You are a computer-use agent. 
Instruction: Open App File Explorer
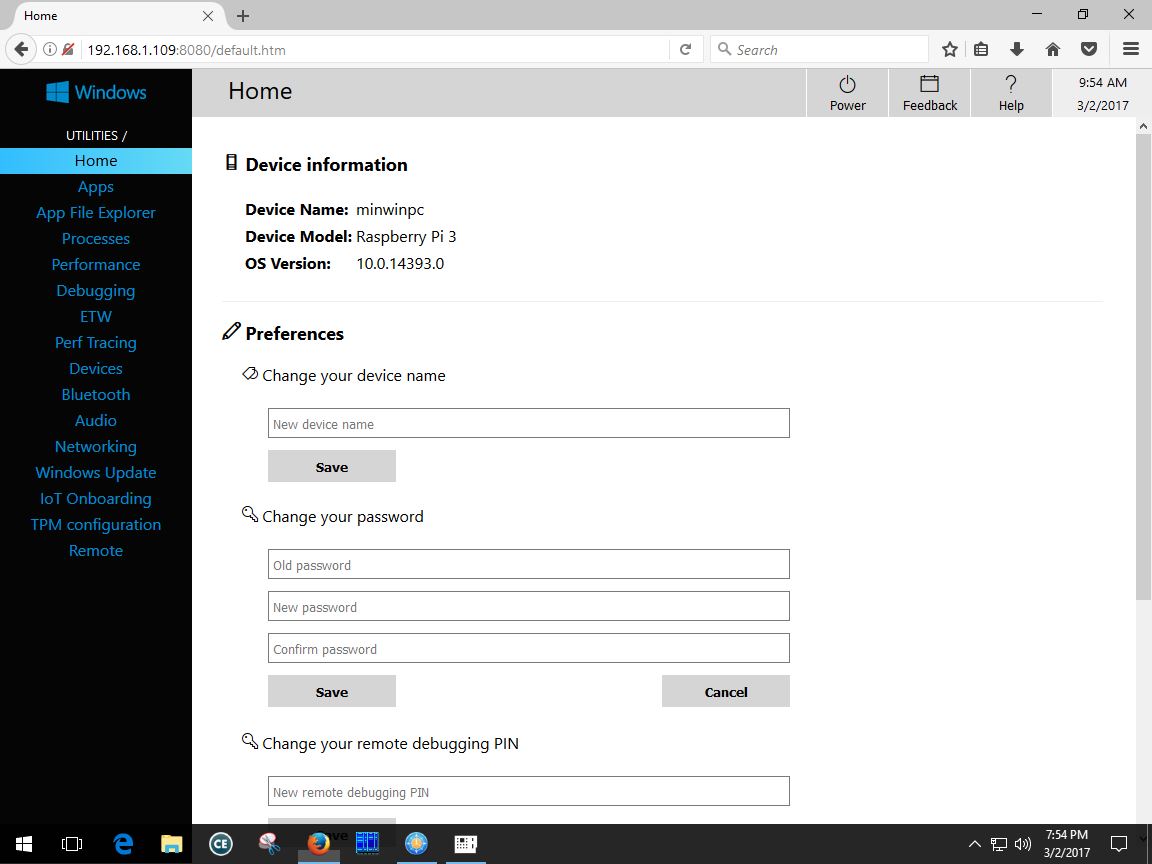(x=96, y=212)
